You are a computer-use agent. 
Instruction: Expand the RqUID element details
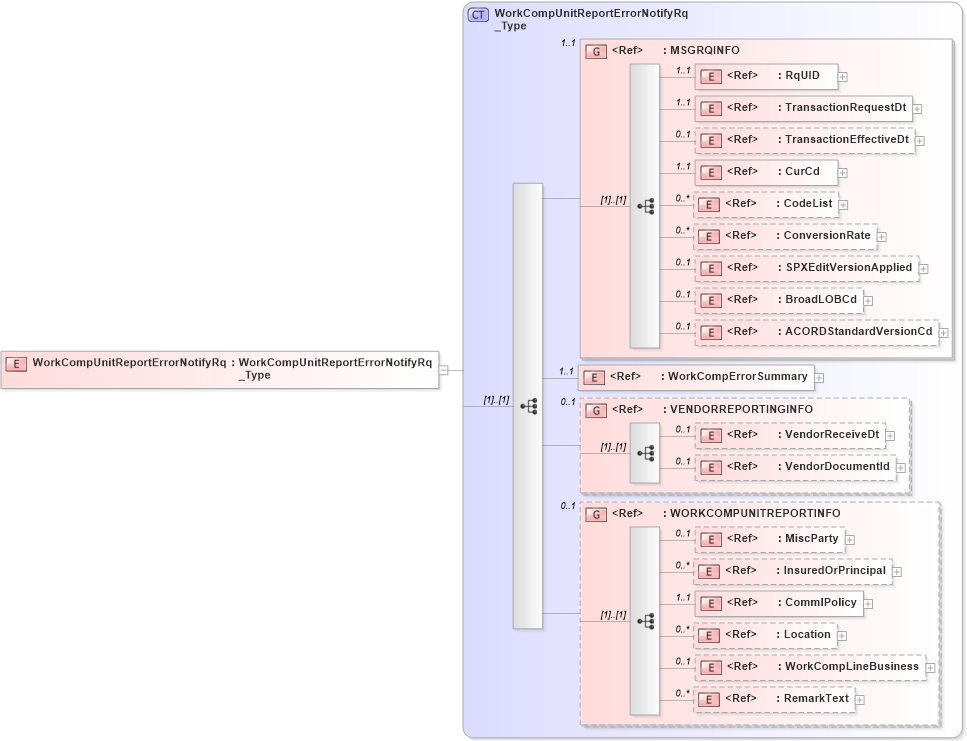coord(842,76)
